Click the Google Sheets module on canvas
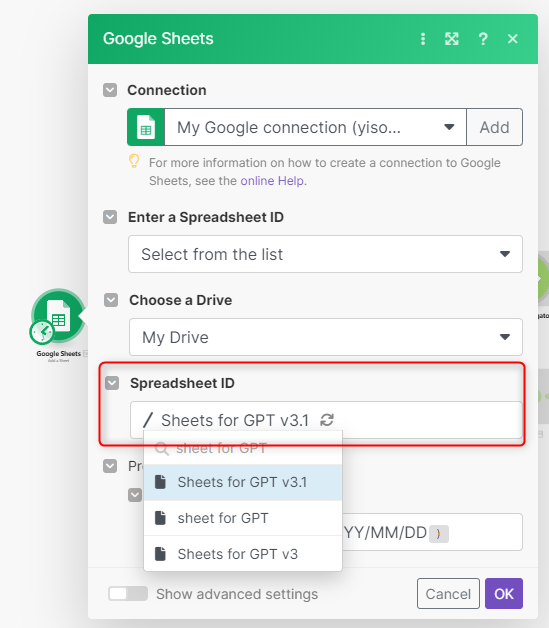 [x=59, y=316]
